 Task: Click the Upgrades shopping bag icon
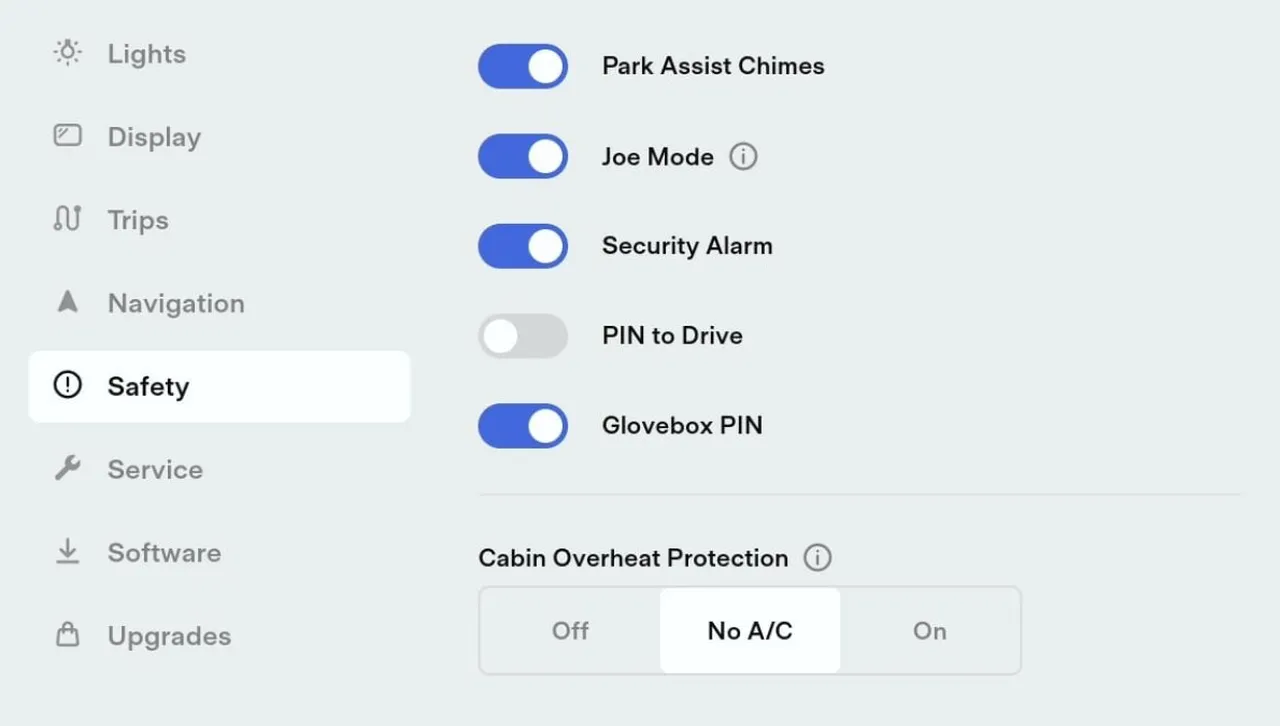point(67,635)
